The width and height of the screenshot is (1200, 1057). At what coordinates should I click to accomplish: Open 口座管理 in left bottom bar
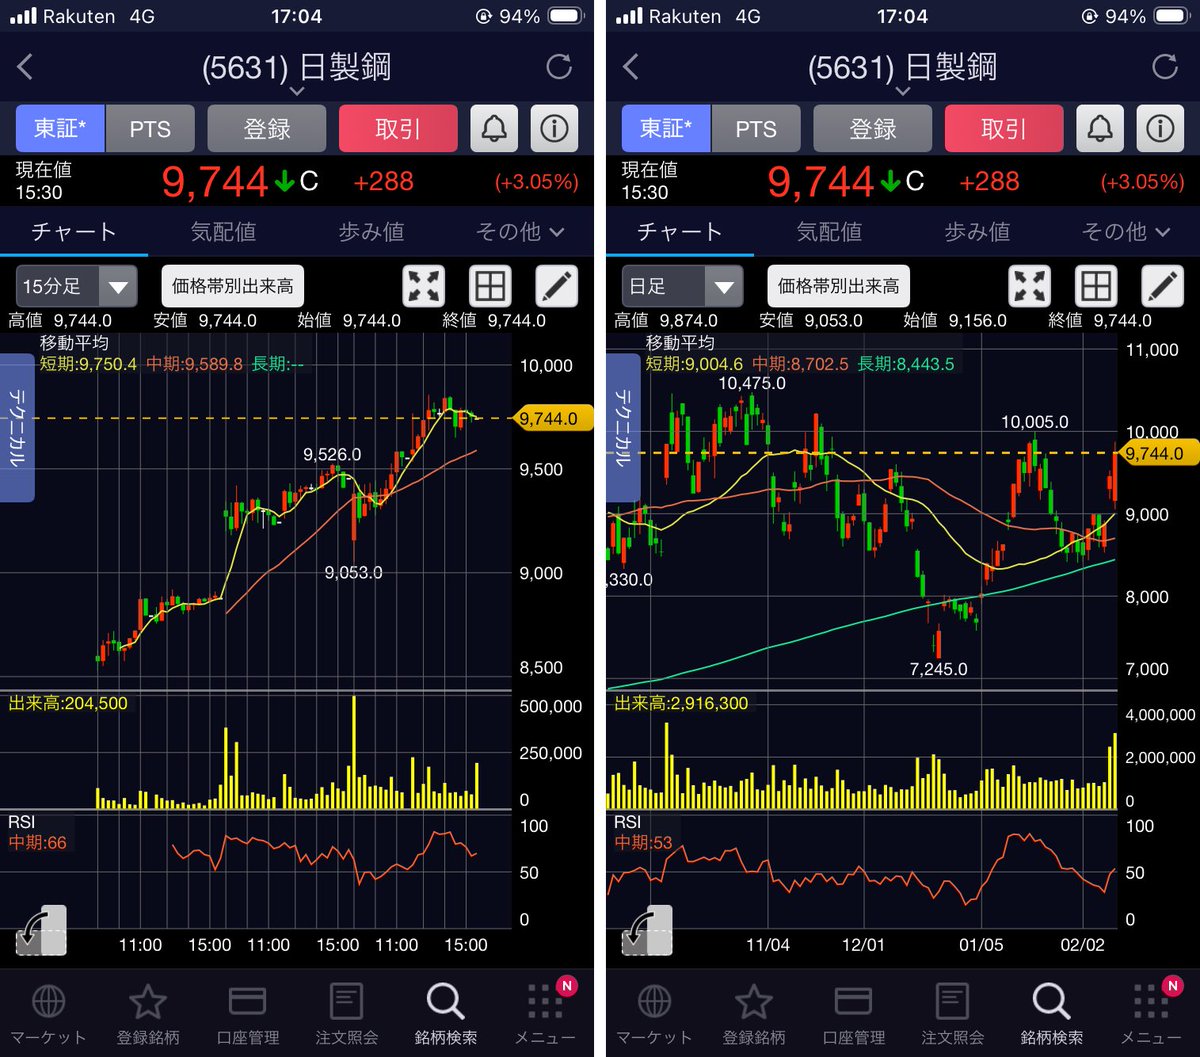coord(247,1014)
